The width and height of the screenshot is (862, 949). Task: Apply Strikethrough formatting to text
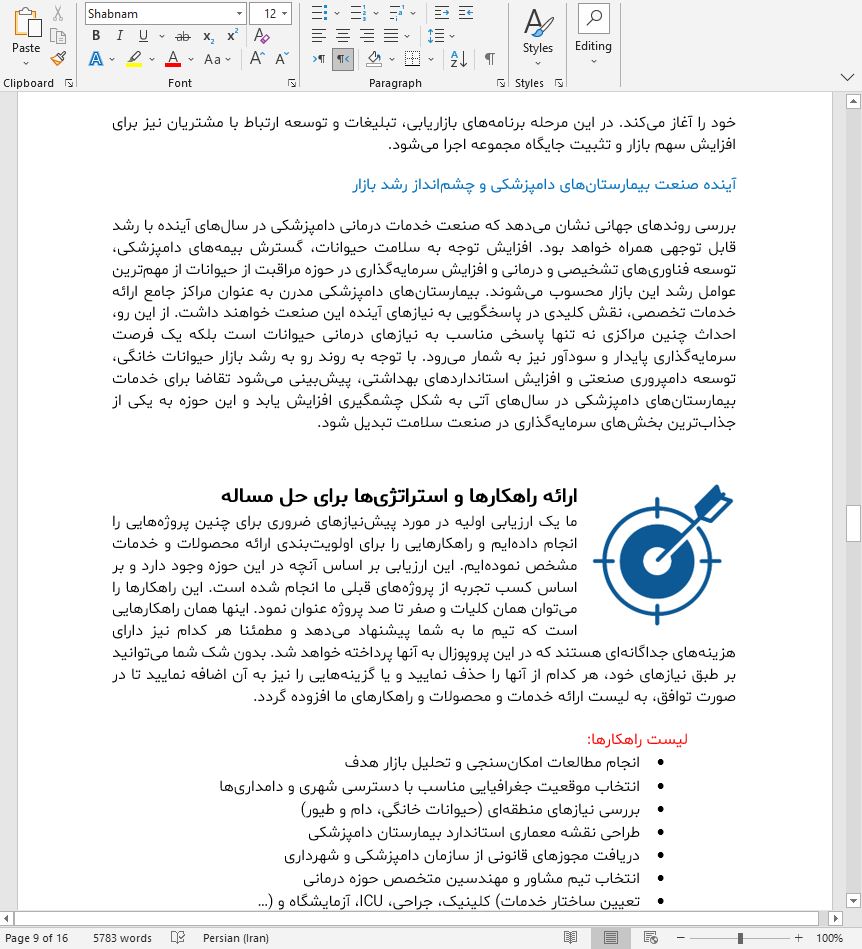[x=183, y=36]
